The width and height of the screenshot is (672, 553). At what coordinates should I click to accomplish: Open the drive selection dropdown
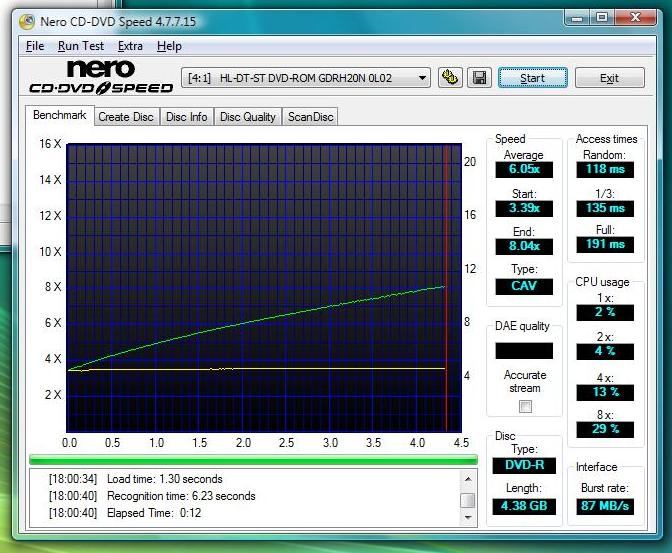point(306,78)
